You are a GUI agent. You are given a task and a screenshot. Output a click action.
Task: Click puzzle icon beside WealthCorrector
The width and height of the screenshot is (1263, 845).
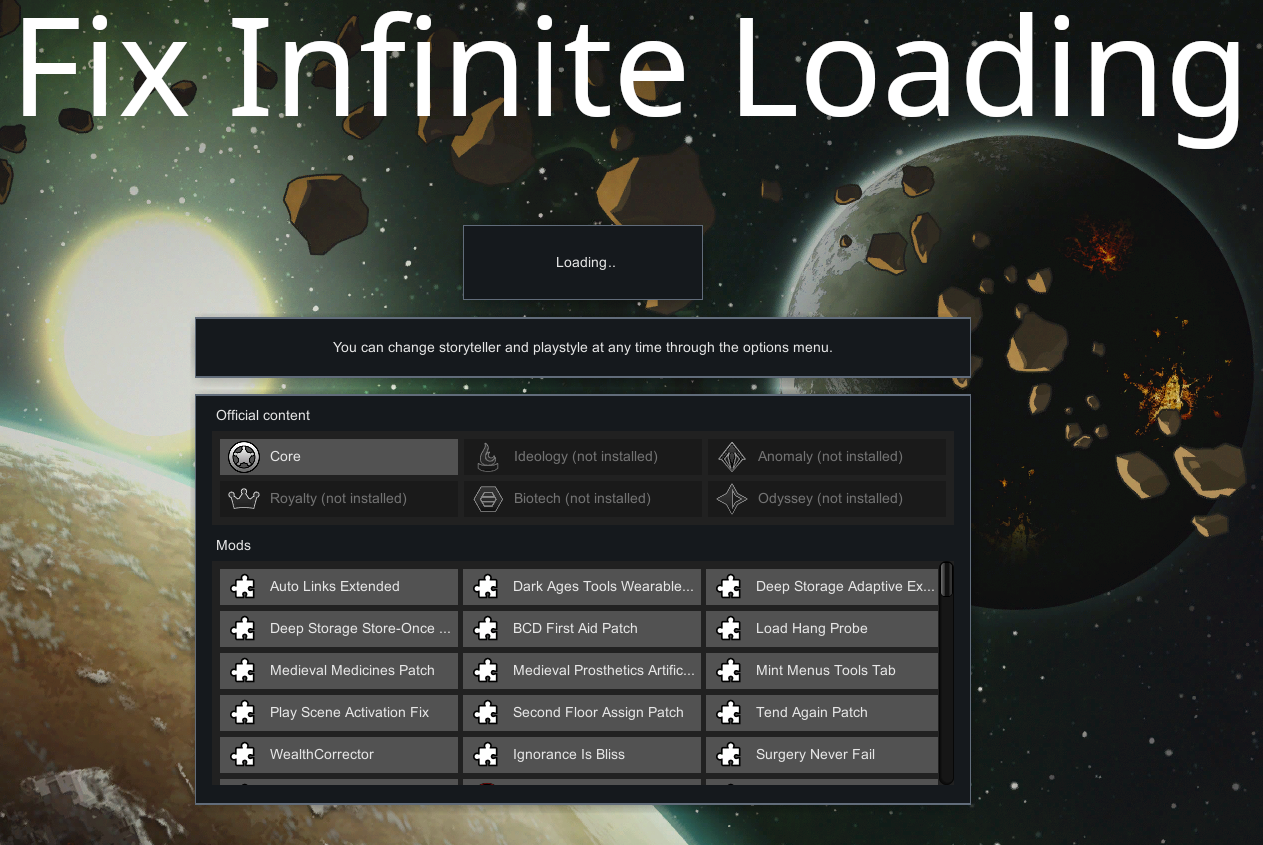(x=242, y=755)
